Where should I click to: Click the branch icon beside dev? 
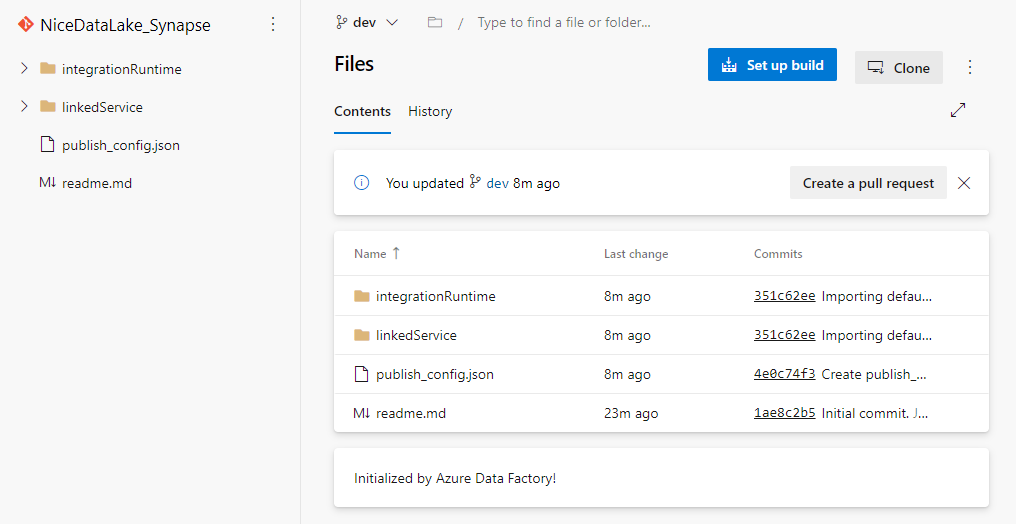pyautogui.click(x=341, y=23)
